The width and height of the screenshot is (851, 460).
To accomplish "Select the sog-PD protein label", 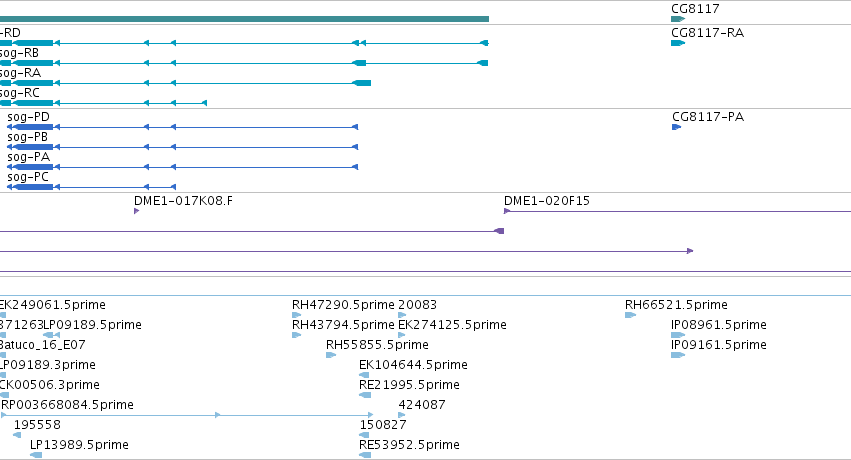I will (28, 117).
